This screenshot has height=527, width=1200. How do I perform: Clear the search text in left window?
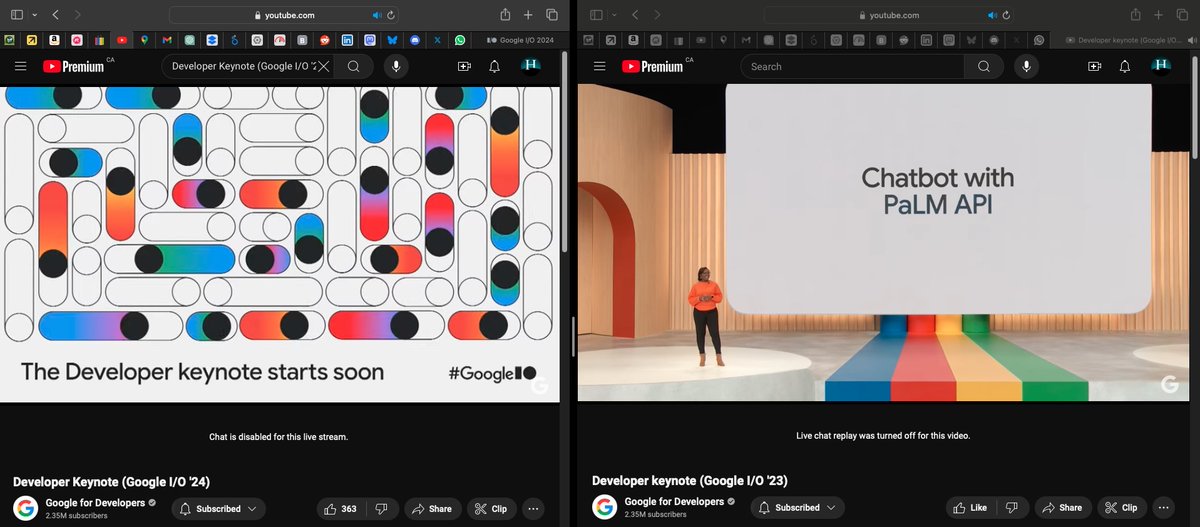pyautogui.click(x=323, y=66)
